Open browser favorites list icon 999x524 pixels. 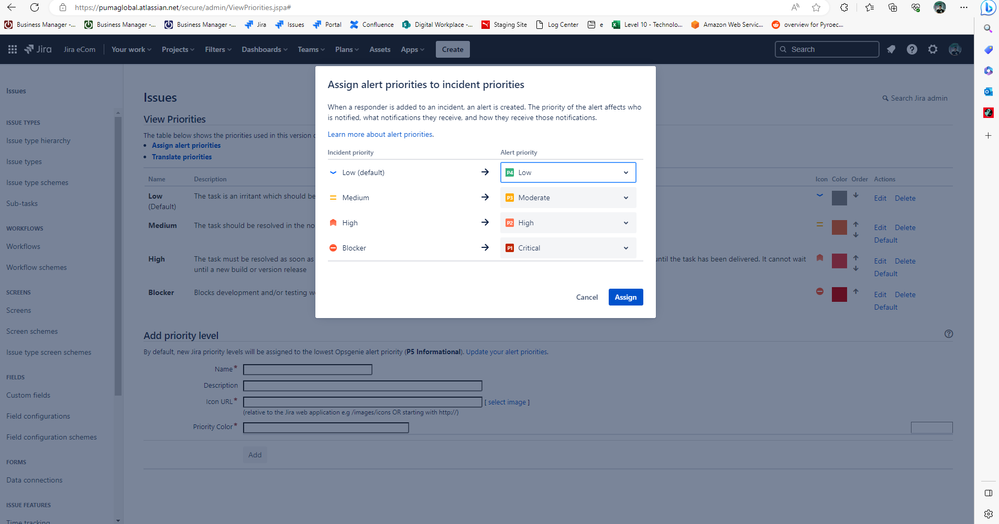(x=870, y=8)
